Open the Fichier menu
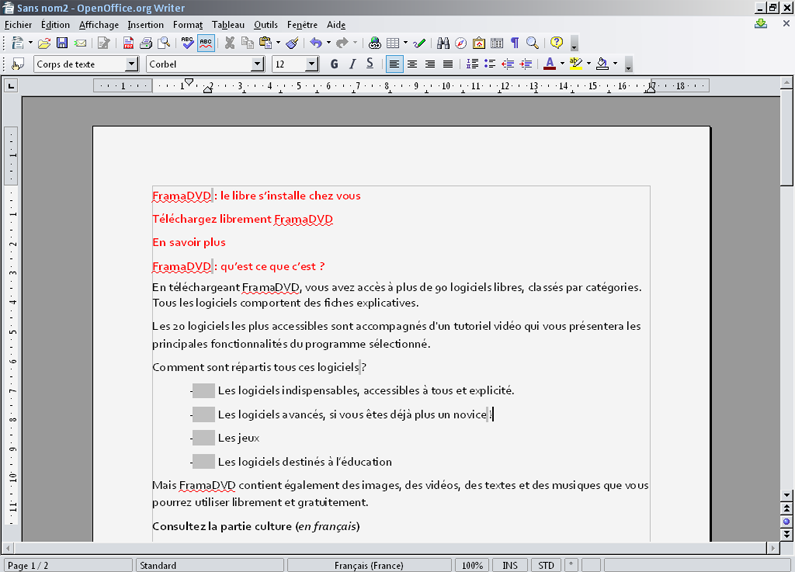This screenshot has width=795, height=572. (18, 25)
